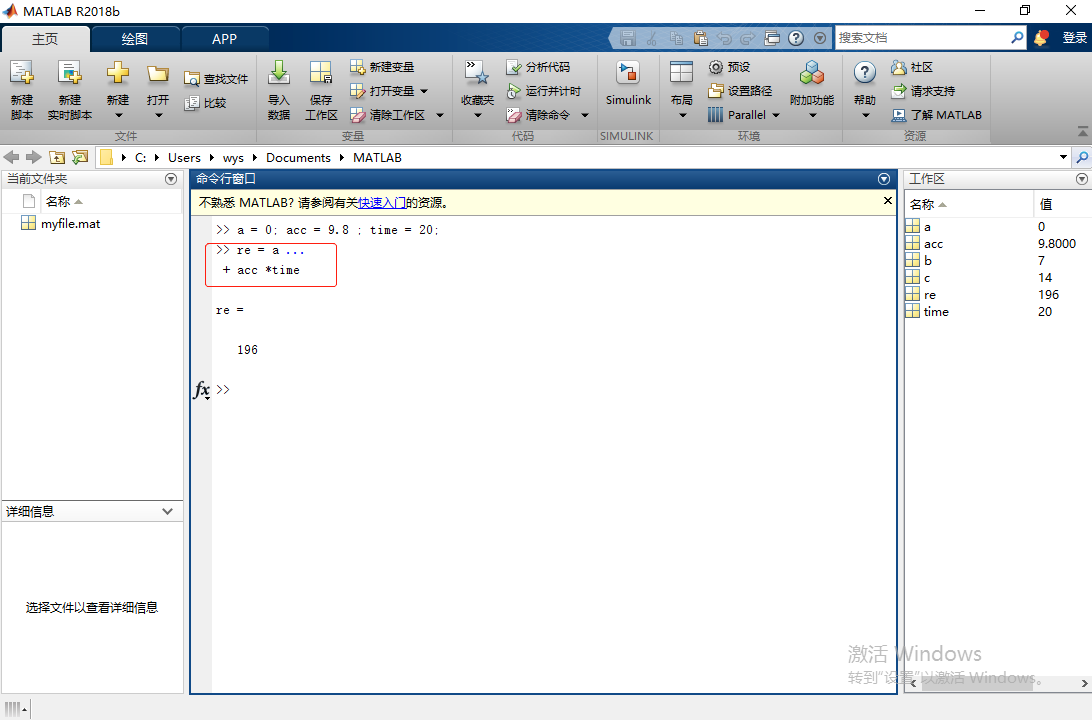This screenshot has height=720, width=1092.
Task: Launch Simulink from the toolstrip
Action: click(x=628, y=84)
